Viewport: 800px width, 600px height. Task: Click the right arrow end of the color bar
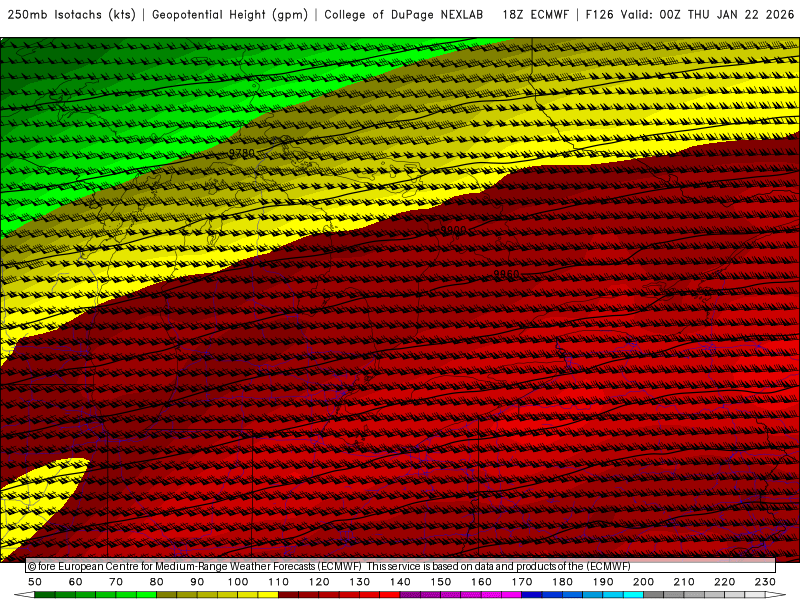[x=776, y=595]
